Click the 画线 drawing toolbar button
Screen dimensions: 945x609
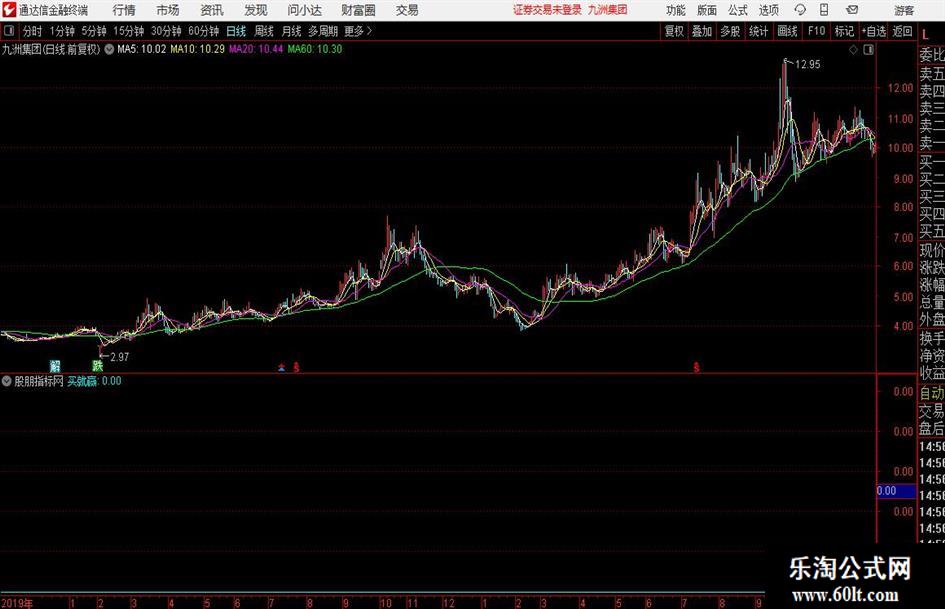[788, 31]
